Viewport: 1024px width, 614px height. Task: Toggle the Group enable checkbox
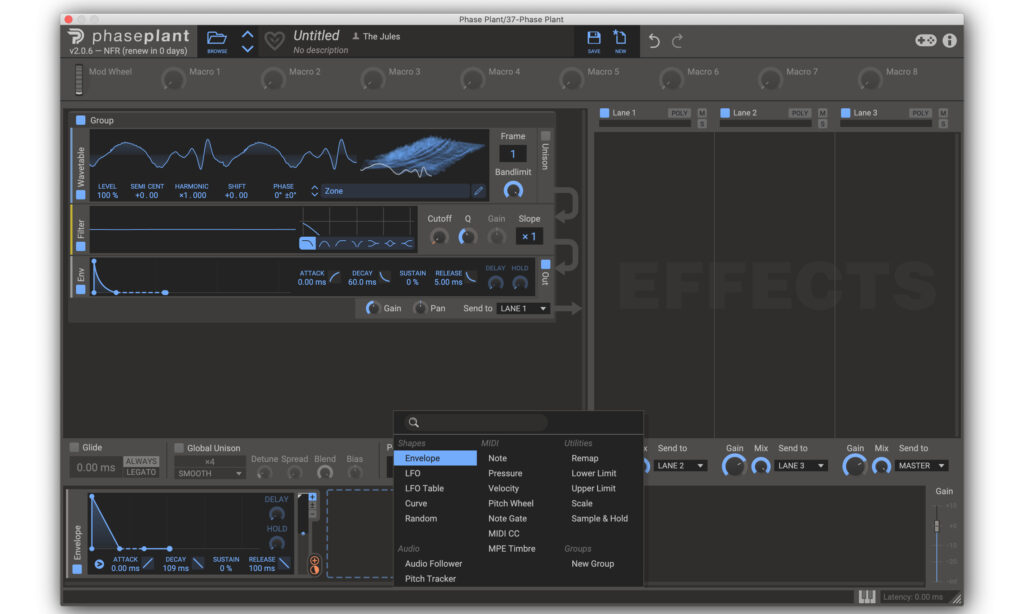(x=80, y=120)
